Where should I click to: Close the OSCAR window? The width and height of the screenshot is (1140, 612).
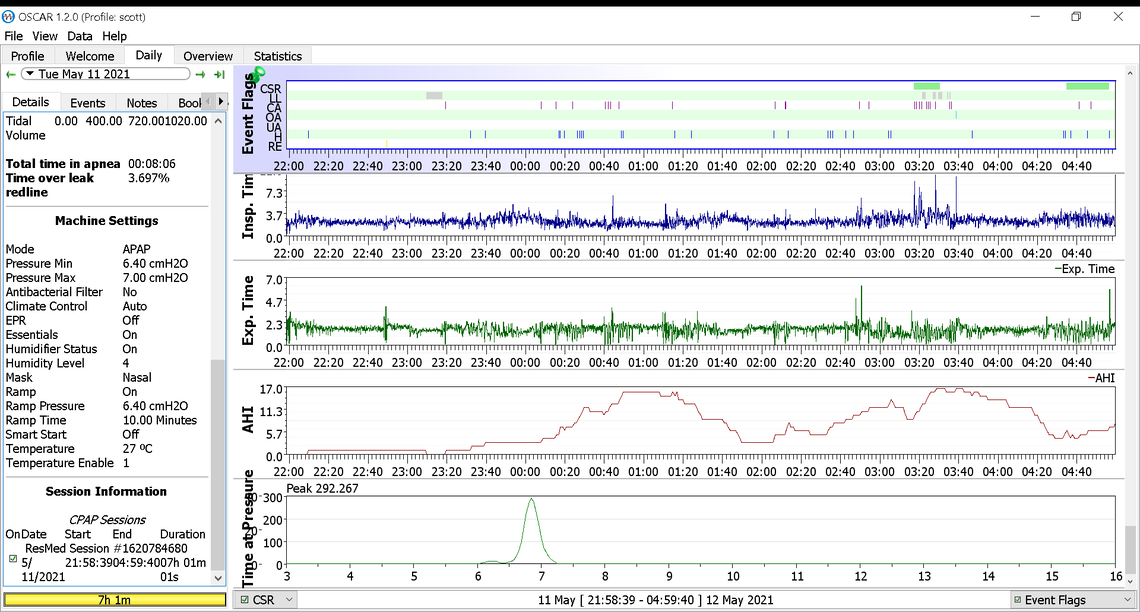click(x=1118, y=17)
